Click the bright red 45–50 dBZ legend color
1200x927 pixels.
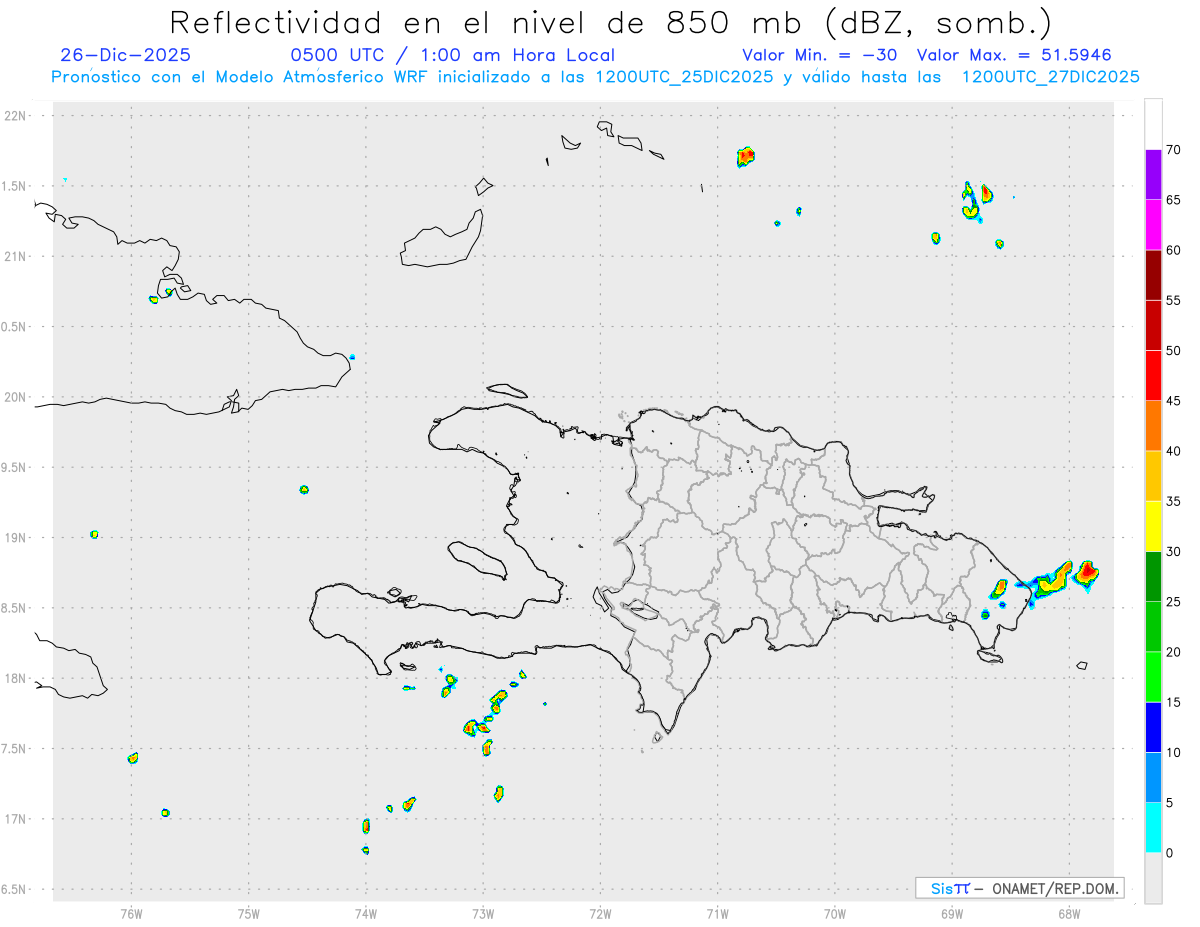tap(1153, 376)
